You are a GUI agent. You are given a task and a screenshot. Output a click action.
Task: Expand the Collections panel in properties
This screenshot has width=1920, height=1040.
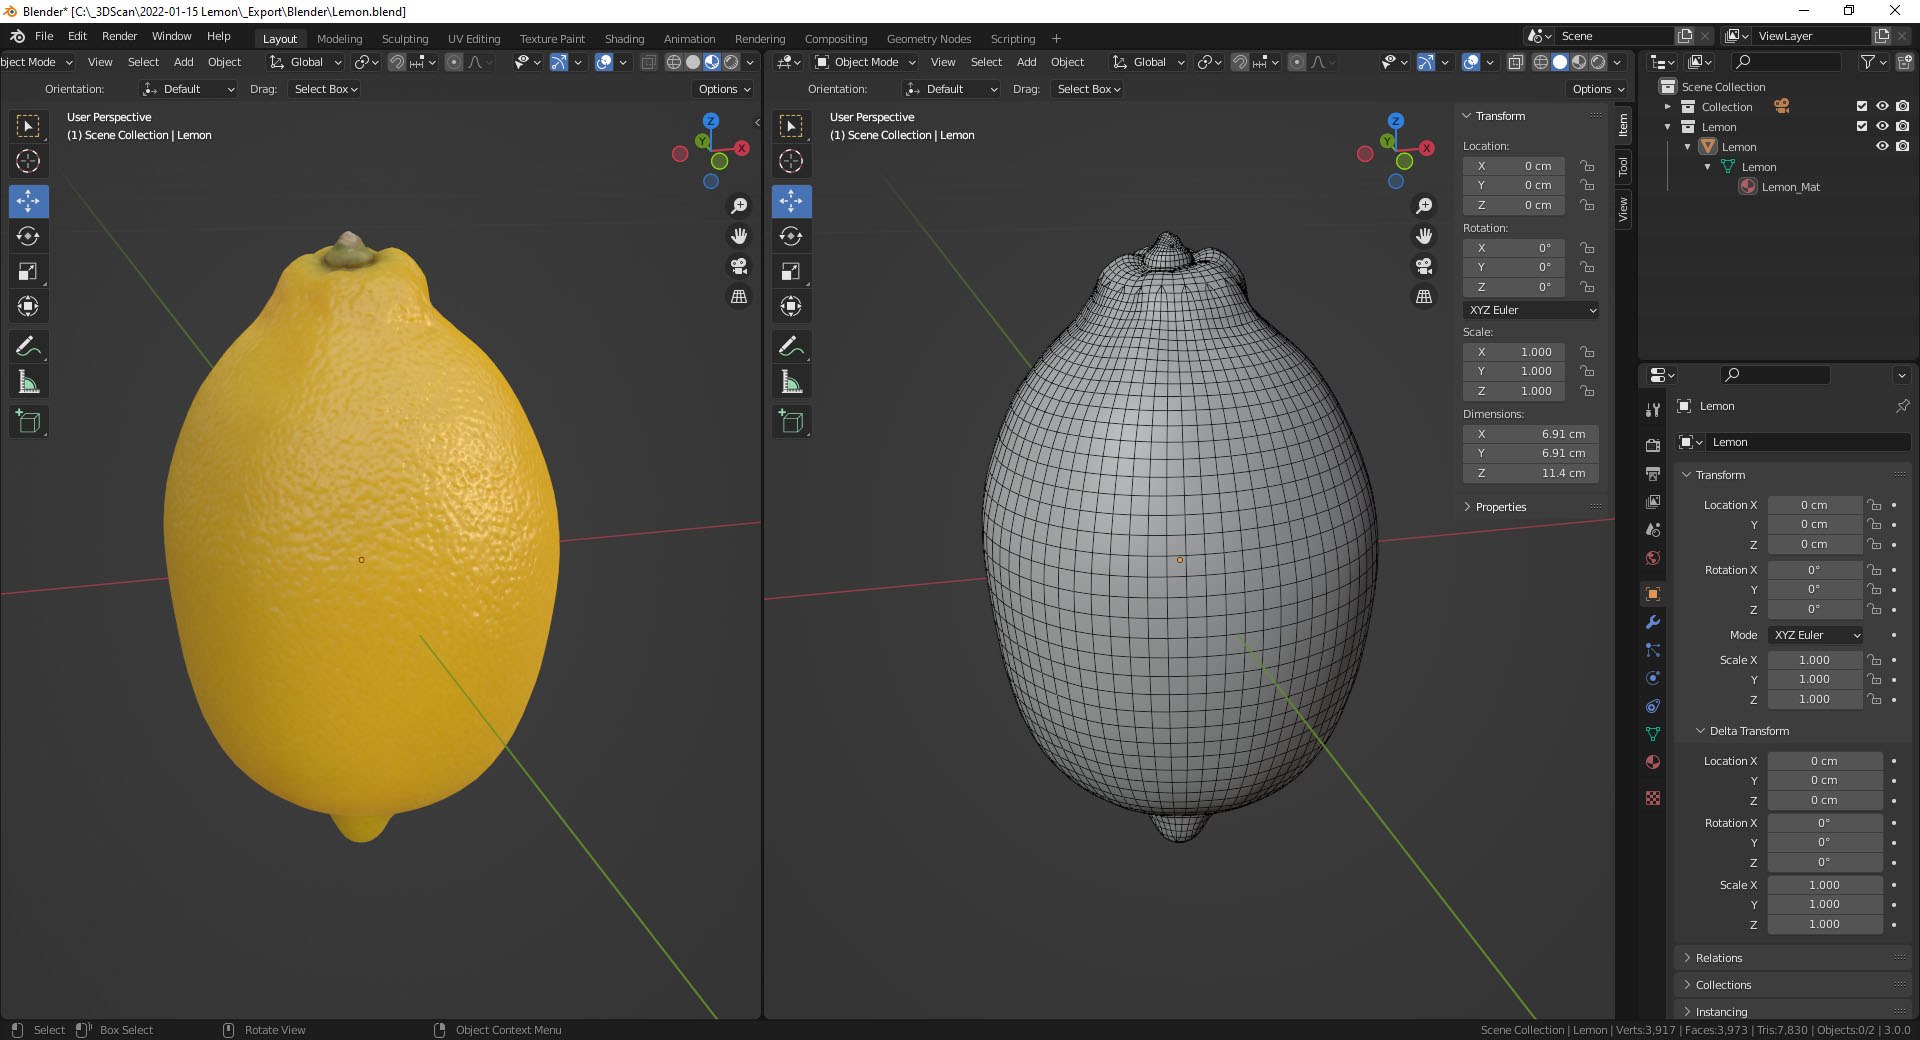[x=1723, y=985]
